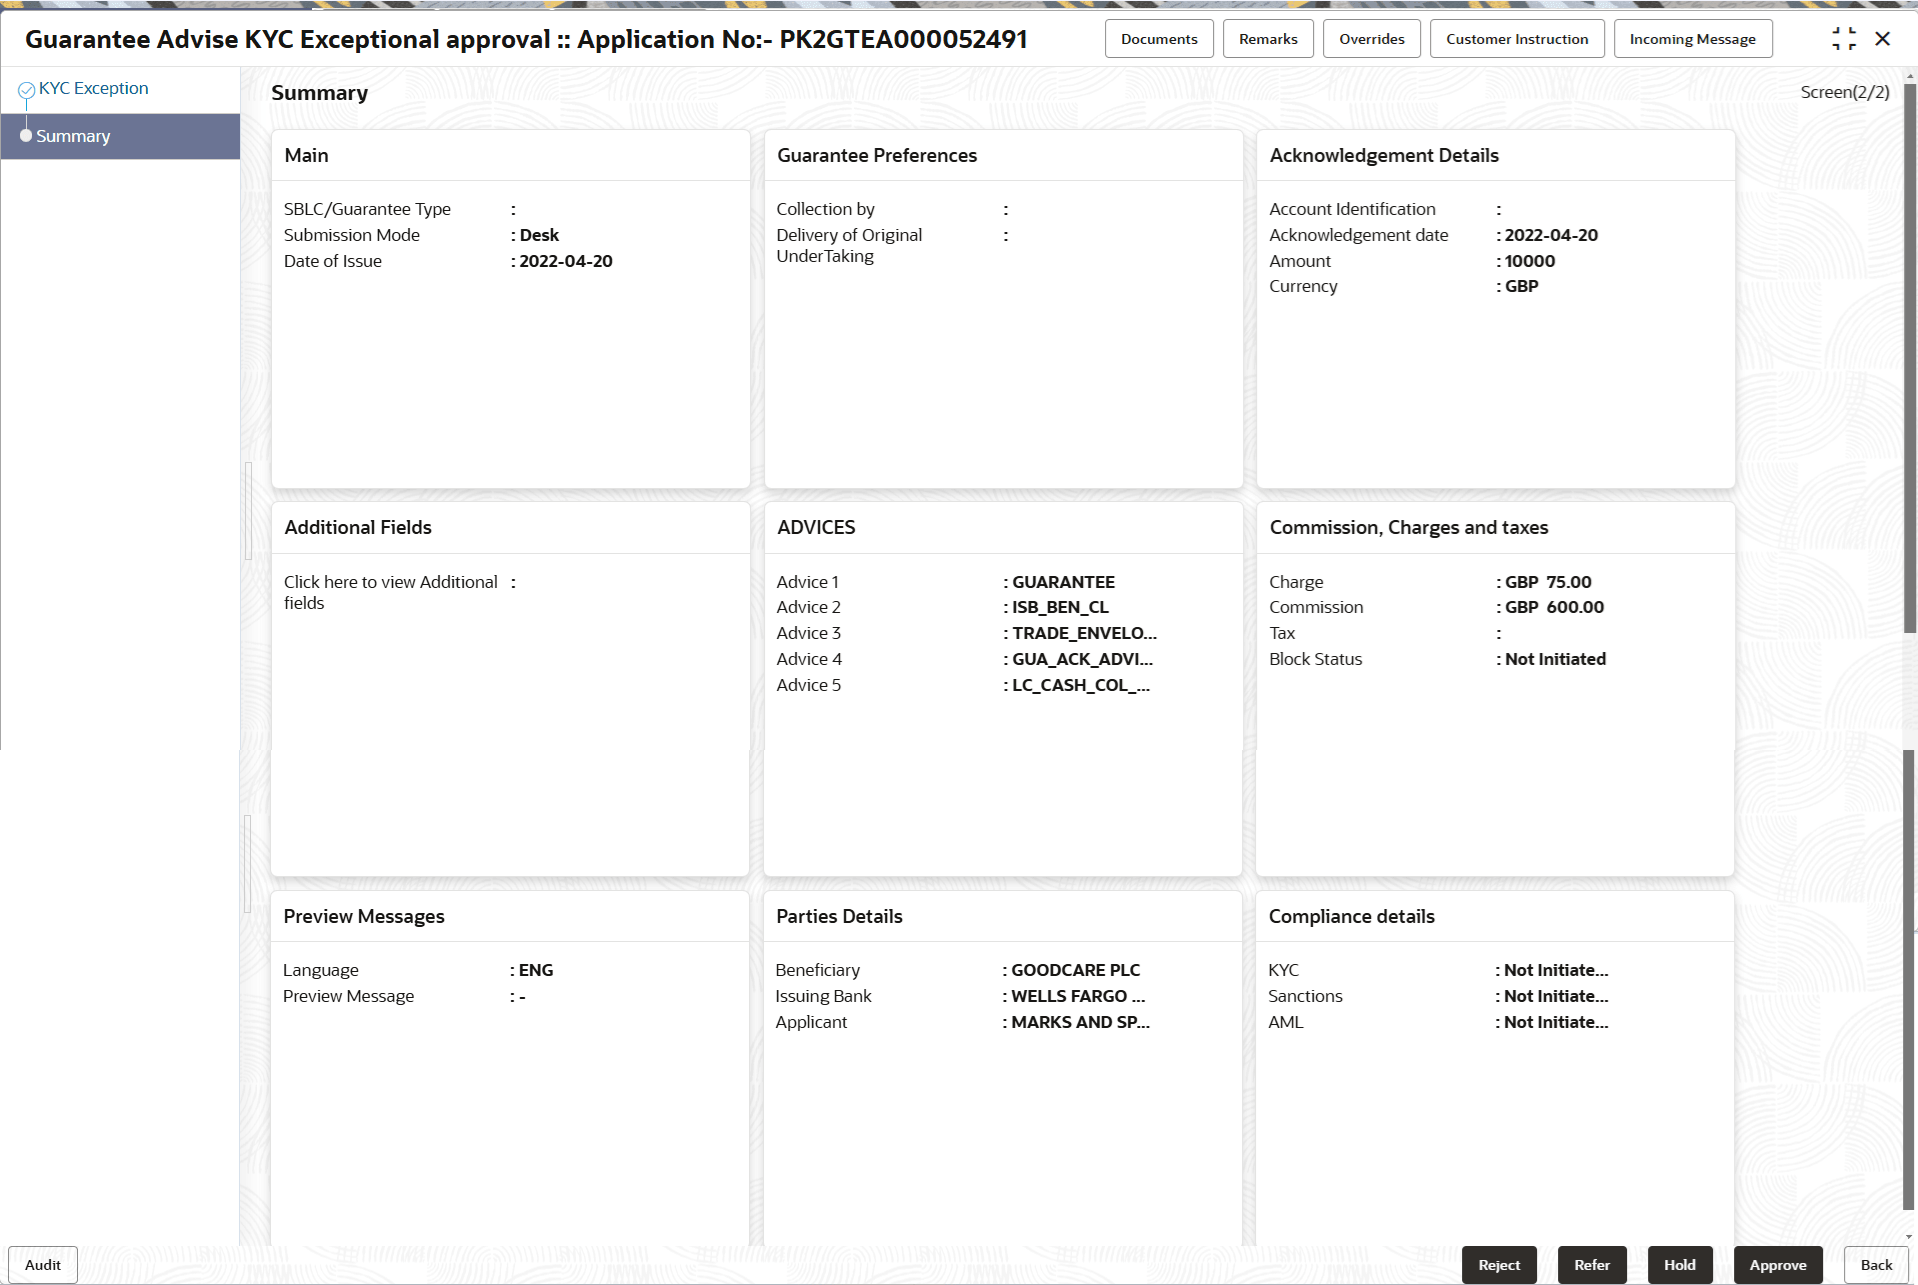Click the Screen(2/2) indicator
The height and width of the screenshot is (1285, 1918).
pyautogui.click(x=1843, y=91)
